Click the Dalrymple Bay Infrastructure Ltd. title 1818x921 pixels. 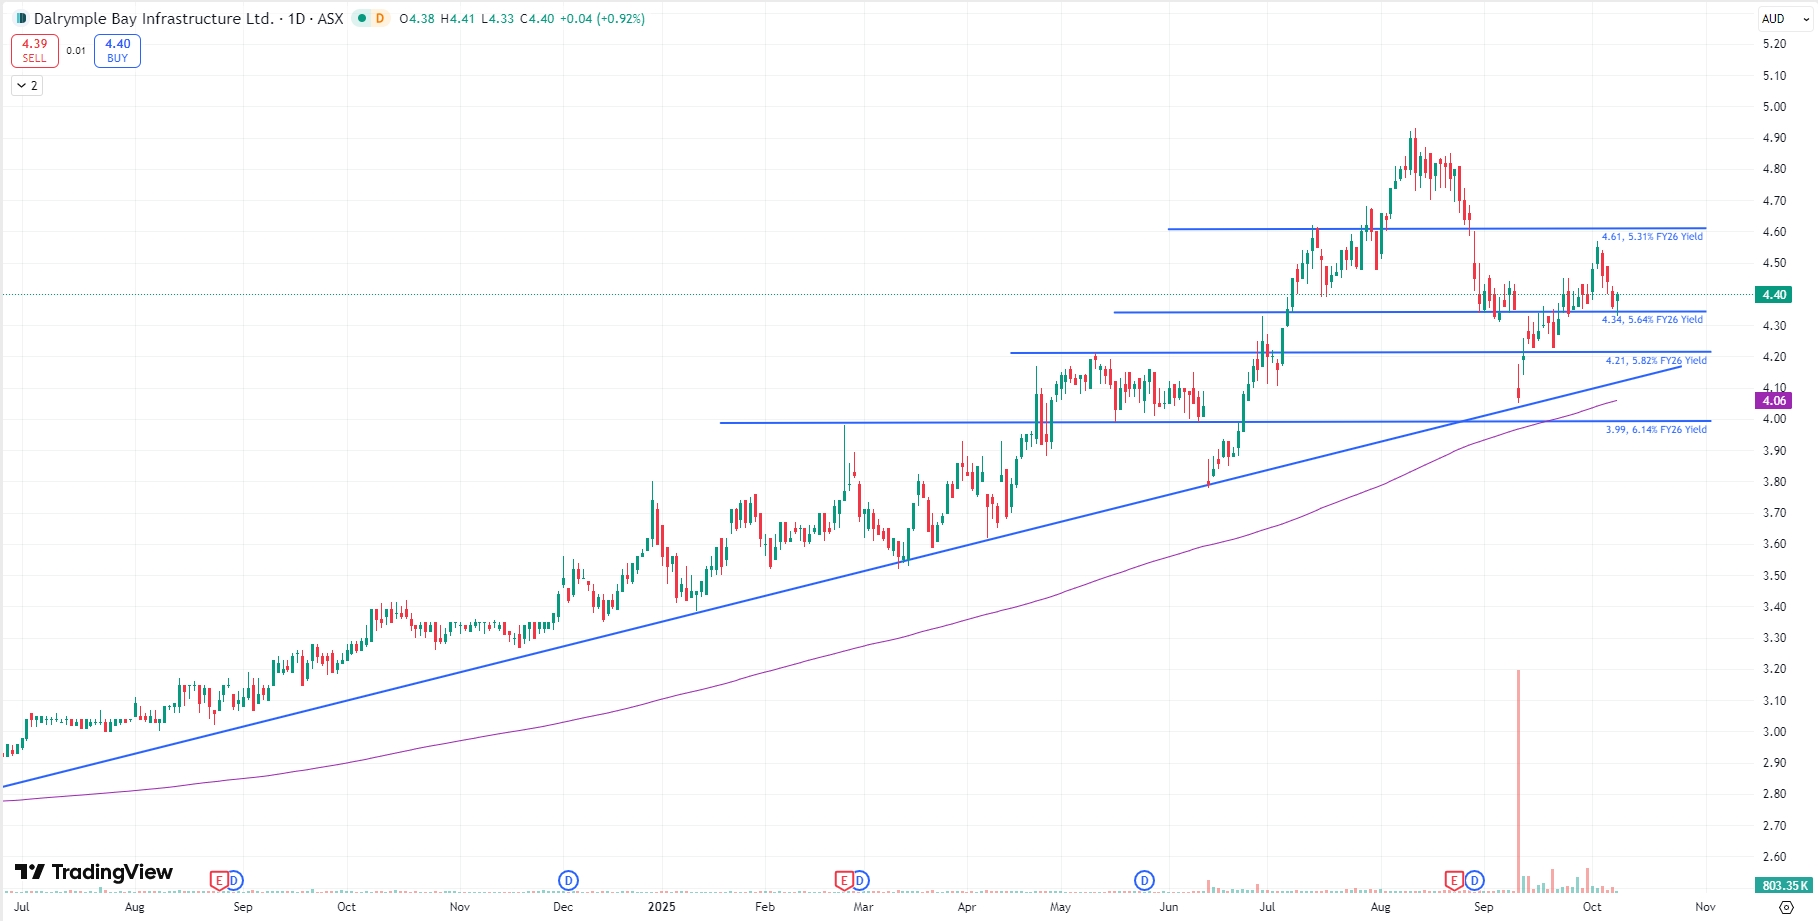pyautogui.click(x=153, y=18)
